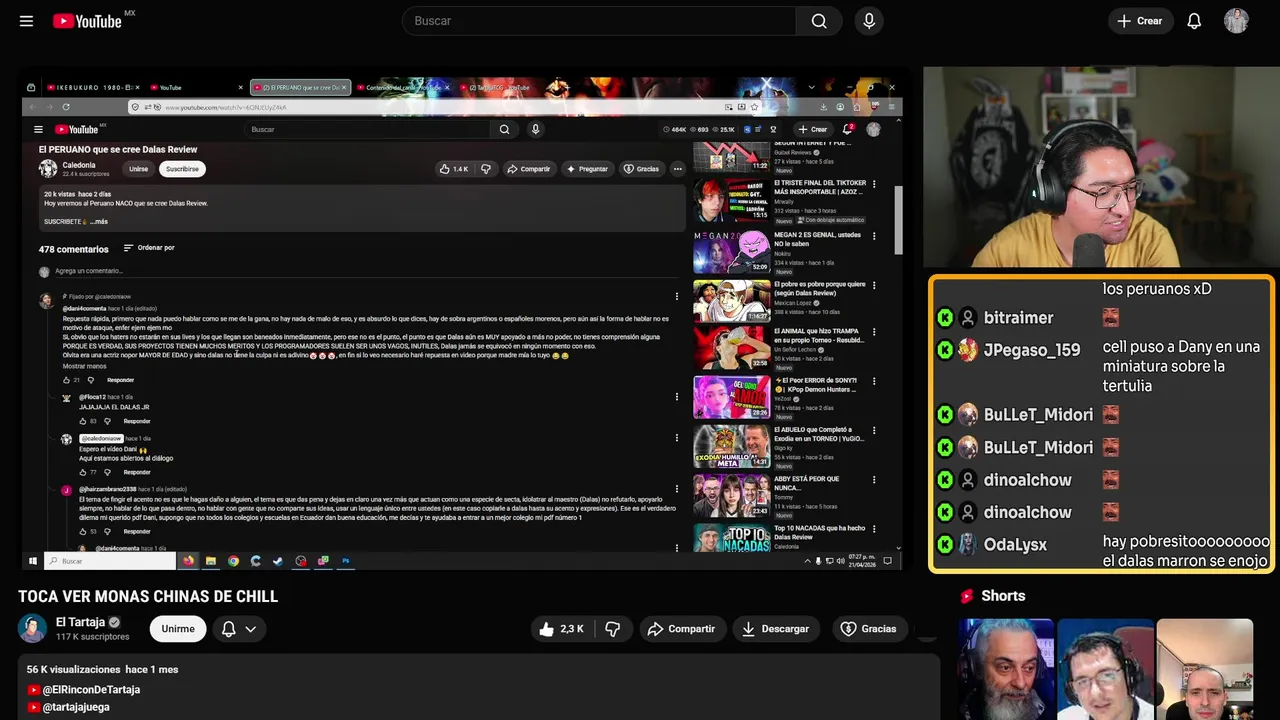Like the video showing 2,3 K likes
The height and width of the screenshot is (720, 1280).
[562, 629]
